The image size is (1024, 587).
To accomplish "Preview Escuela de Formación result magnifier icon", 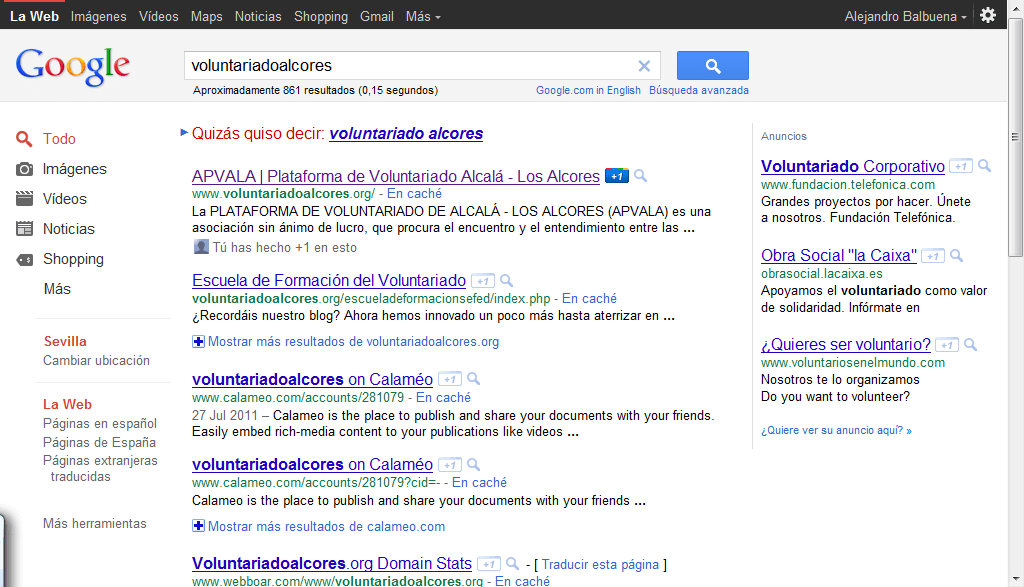I will tap(506, 281).
